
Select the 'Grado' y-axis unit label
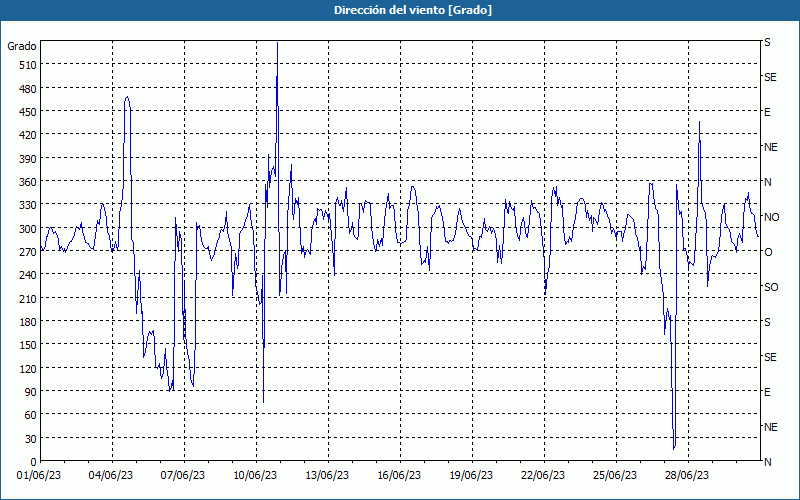point(22,46)
